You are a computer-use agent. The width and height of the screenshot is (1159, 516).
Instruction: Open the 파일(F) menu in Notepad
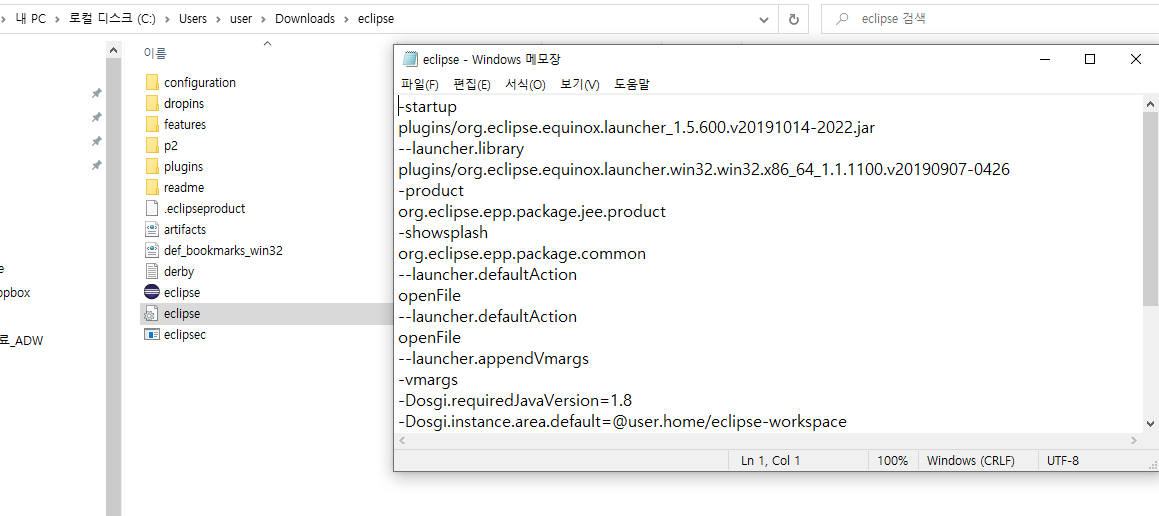(x=420, y=84)
